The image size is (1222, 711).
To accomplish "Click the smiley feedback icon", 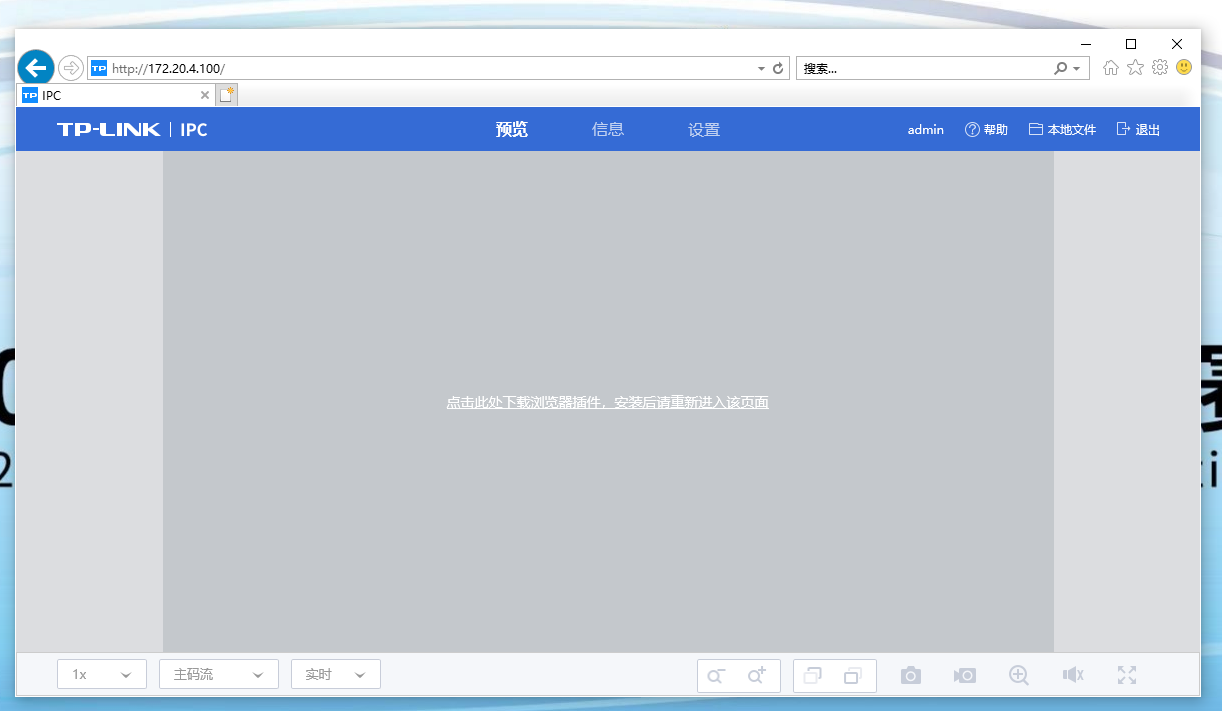I will (x=1184, y=68).
